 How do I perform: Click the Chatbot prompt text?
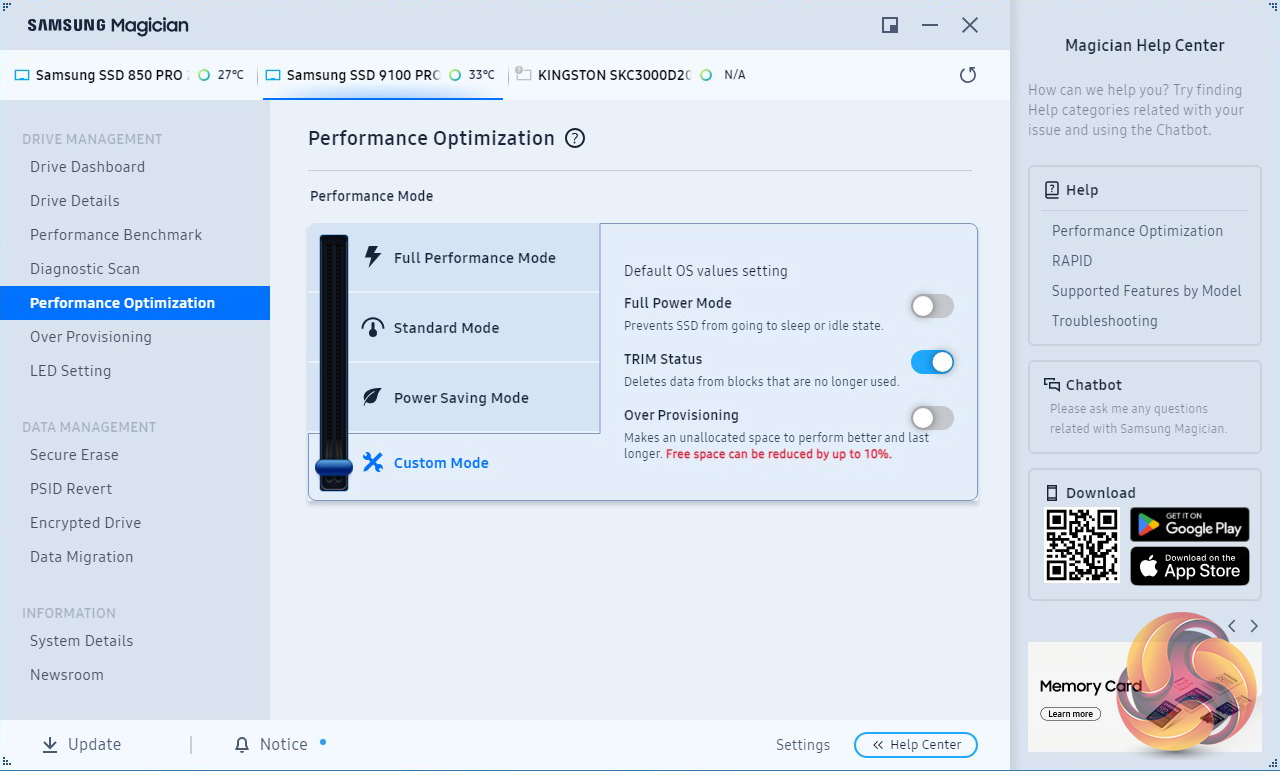(x=1138, y=419)
